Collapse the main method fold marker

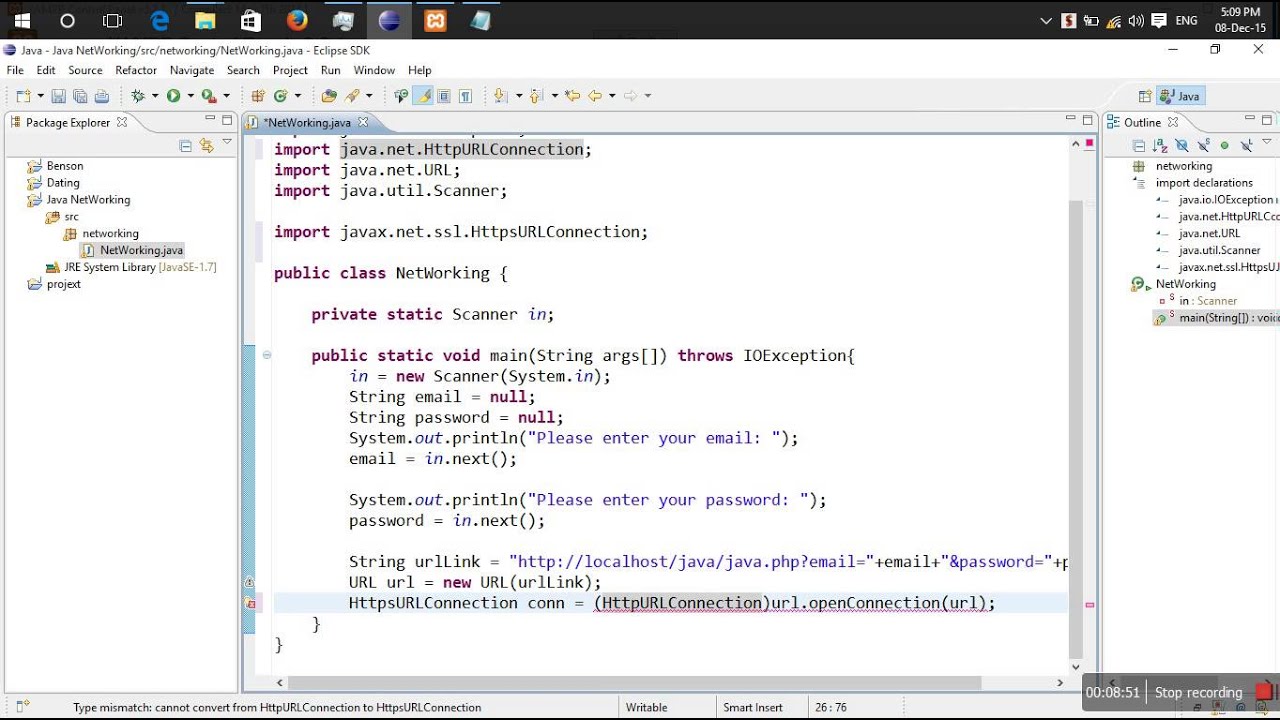coord(267,355)
